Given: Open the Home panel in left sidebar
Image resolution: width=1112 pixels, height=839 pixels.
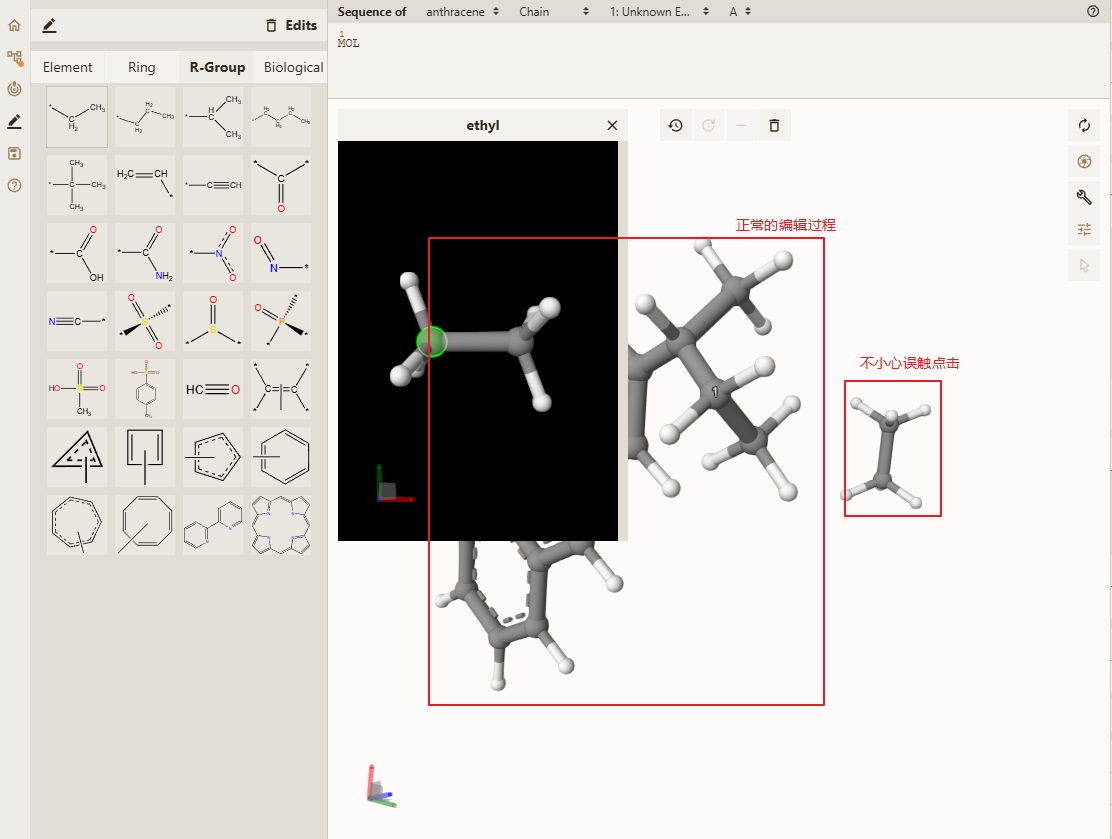Looking at the screenshot, I should pyautogui.click(x=14, y=26).
